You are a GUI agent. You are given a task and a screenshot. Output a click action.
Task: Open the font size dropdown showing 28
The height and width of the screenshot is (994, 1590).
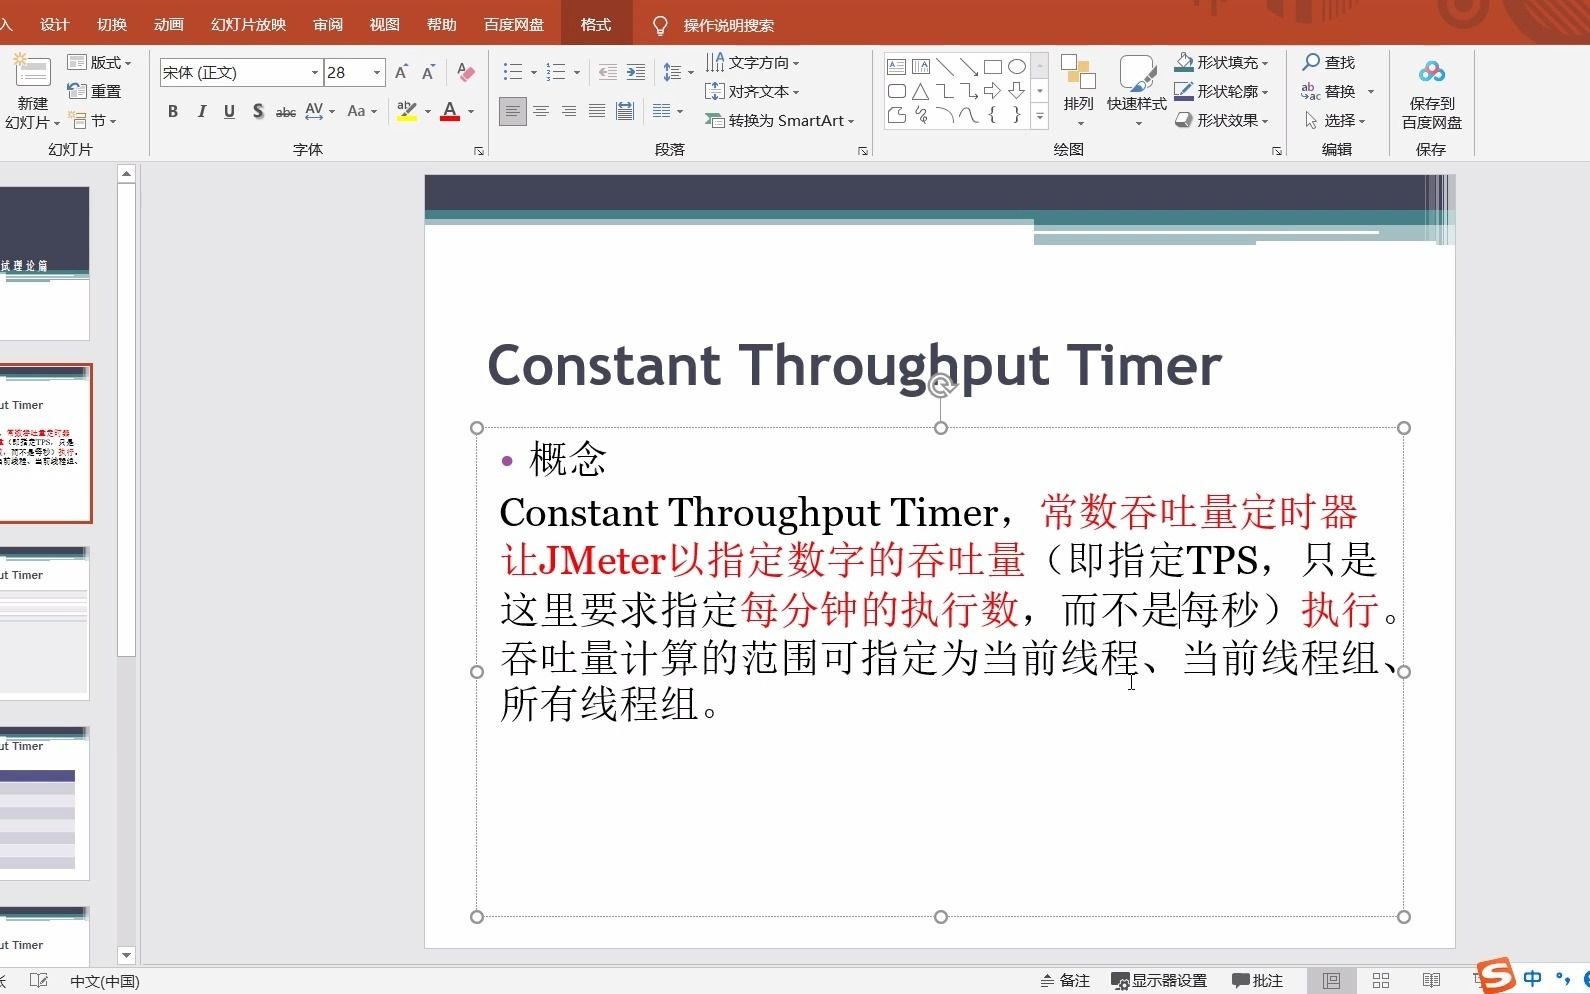pyautogui.click(x=377, y=72)
